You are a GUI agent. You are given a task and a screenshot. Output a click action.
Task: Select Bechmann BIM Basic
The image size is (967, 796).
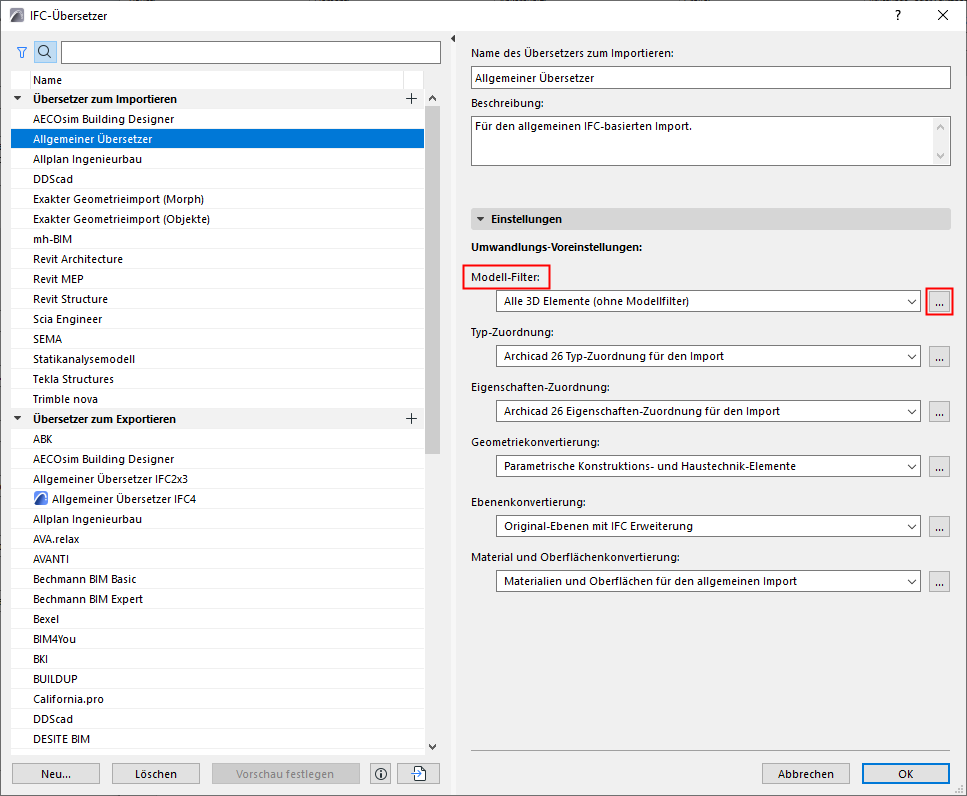217,579
